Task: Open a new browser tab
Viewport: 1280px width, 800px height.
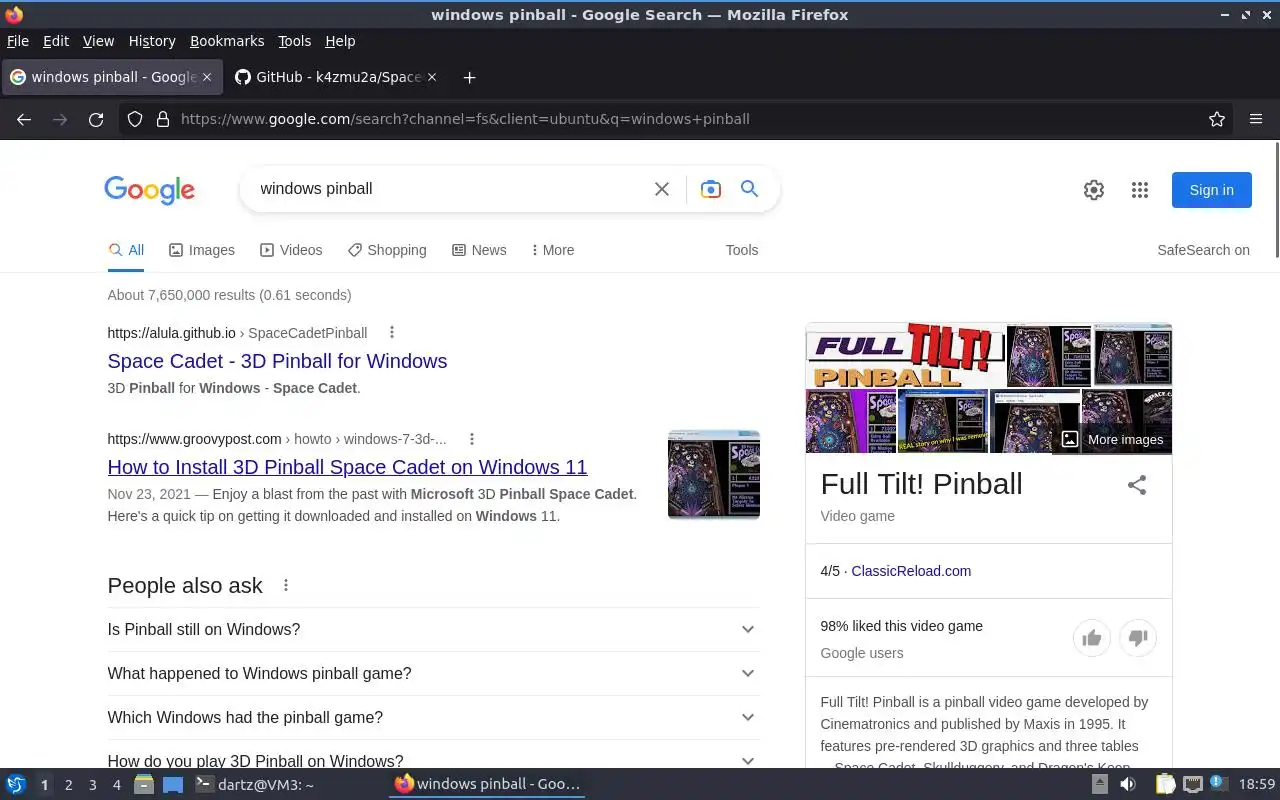Action: point(469,77)
